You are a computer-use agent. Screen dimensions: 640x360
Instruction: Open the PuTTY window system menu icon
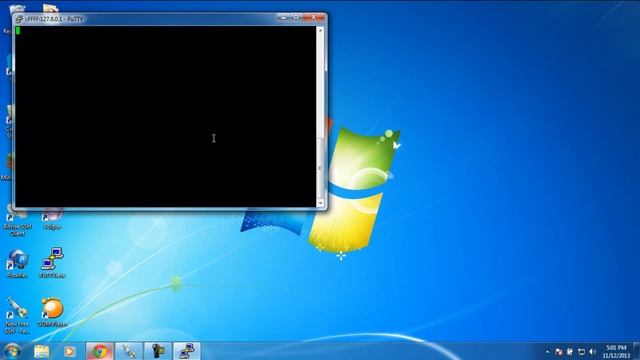tap(19, 19)
